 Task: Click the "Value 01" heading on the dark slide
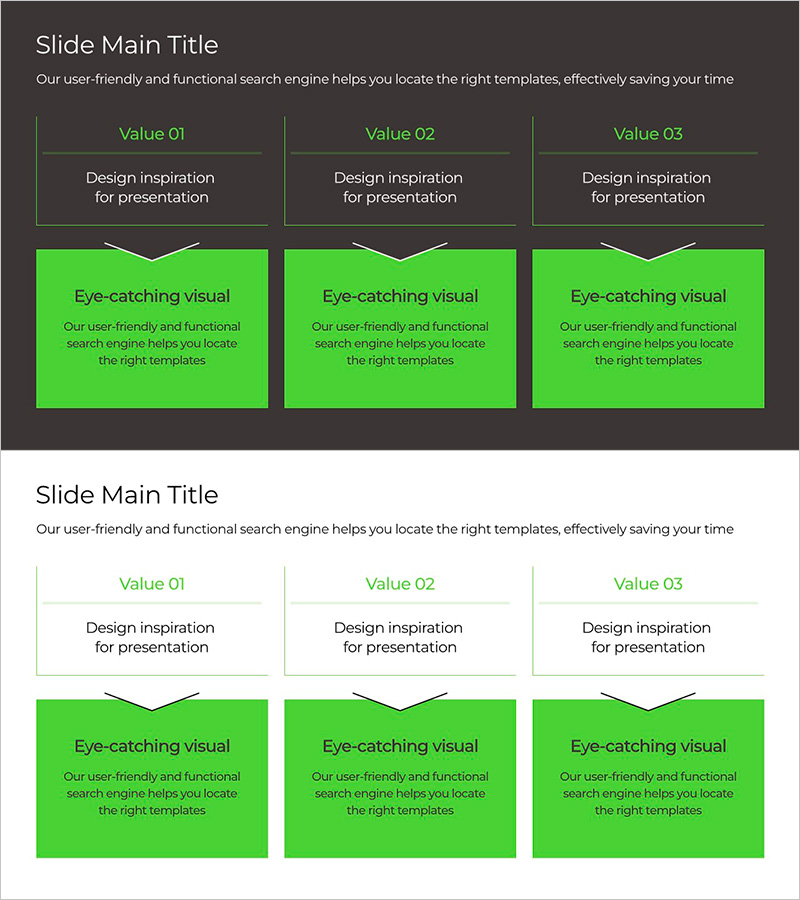coord(152,134)
